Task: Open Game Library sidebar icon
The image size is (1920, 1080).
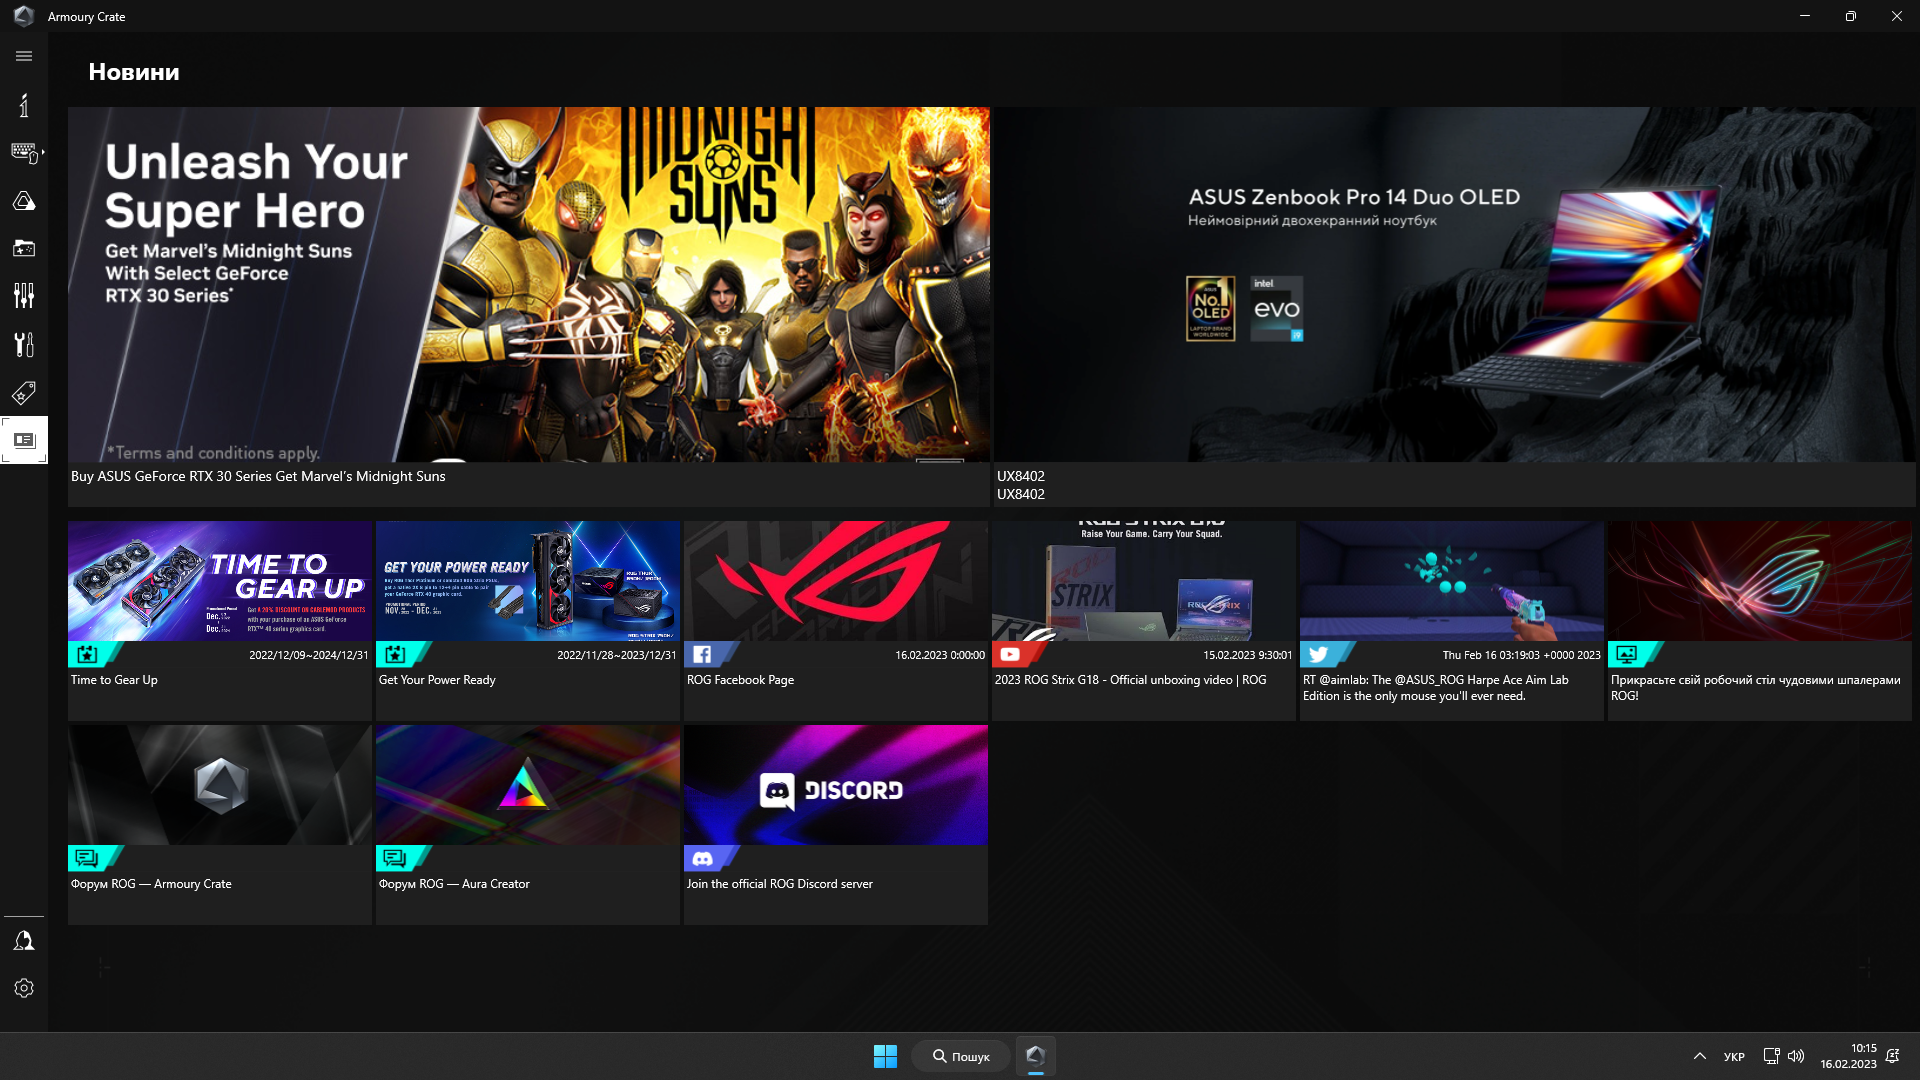Action: point(24,248)
